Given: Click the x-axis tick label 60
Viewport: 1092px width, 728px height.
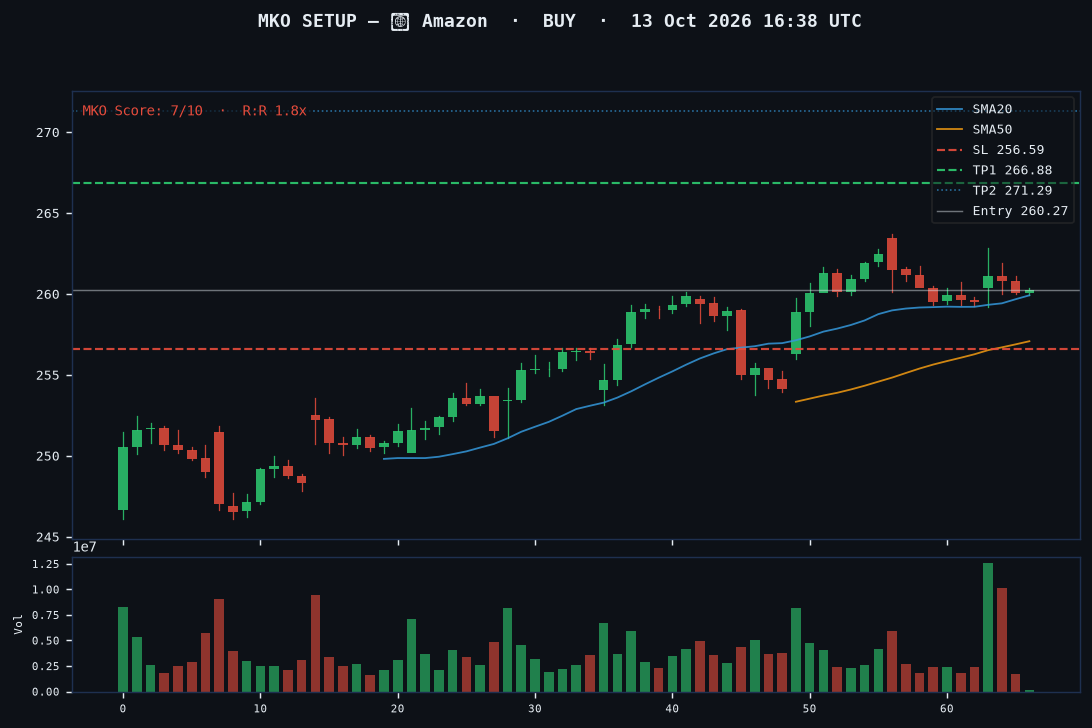Looking at the screenshot, I should pos(946,709).
